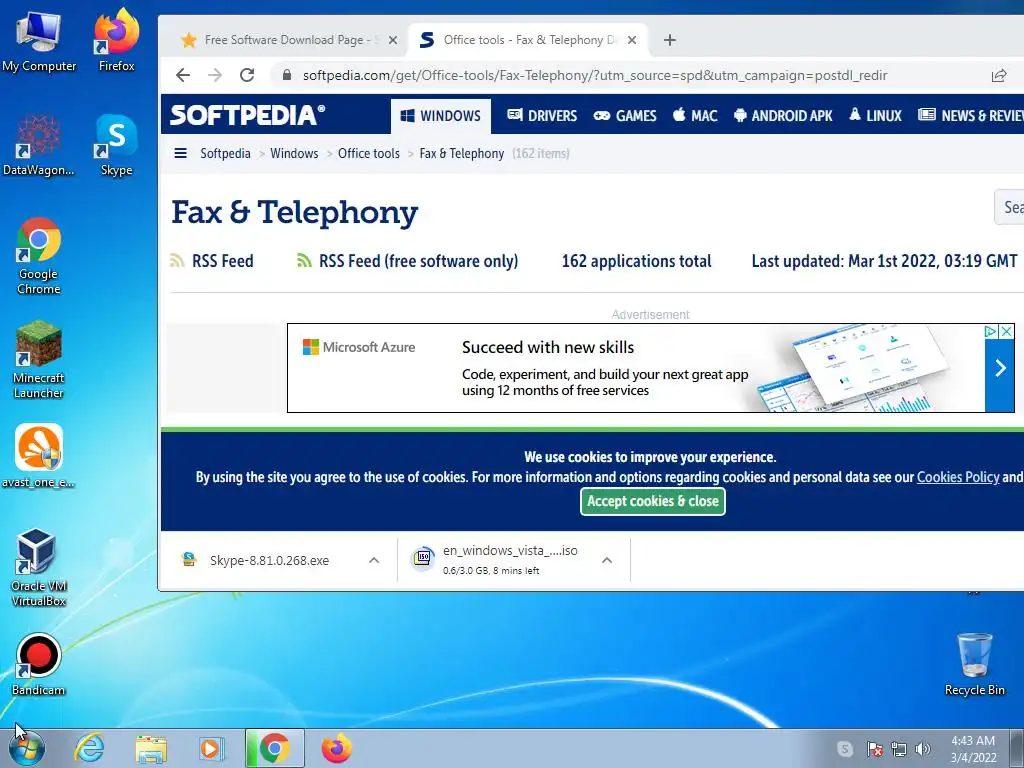Viewport: 1024px width, 768px height.
Task: Open Firefox from taskbar
Action: pos(337,748)
